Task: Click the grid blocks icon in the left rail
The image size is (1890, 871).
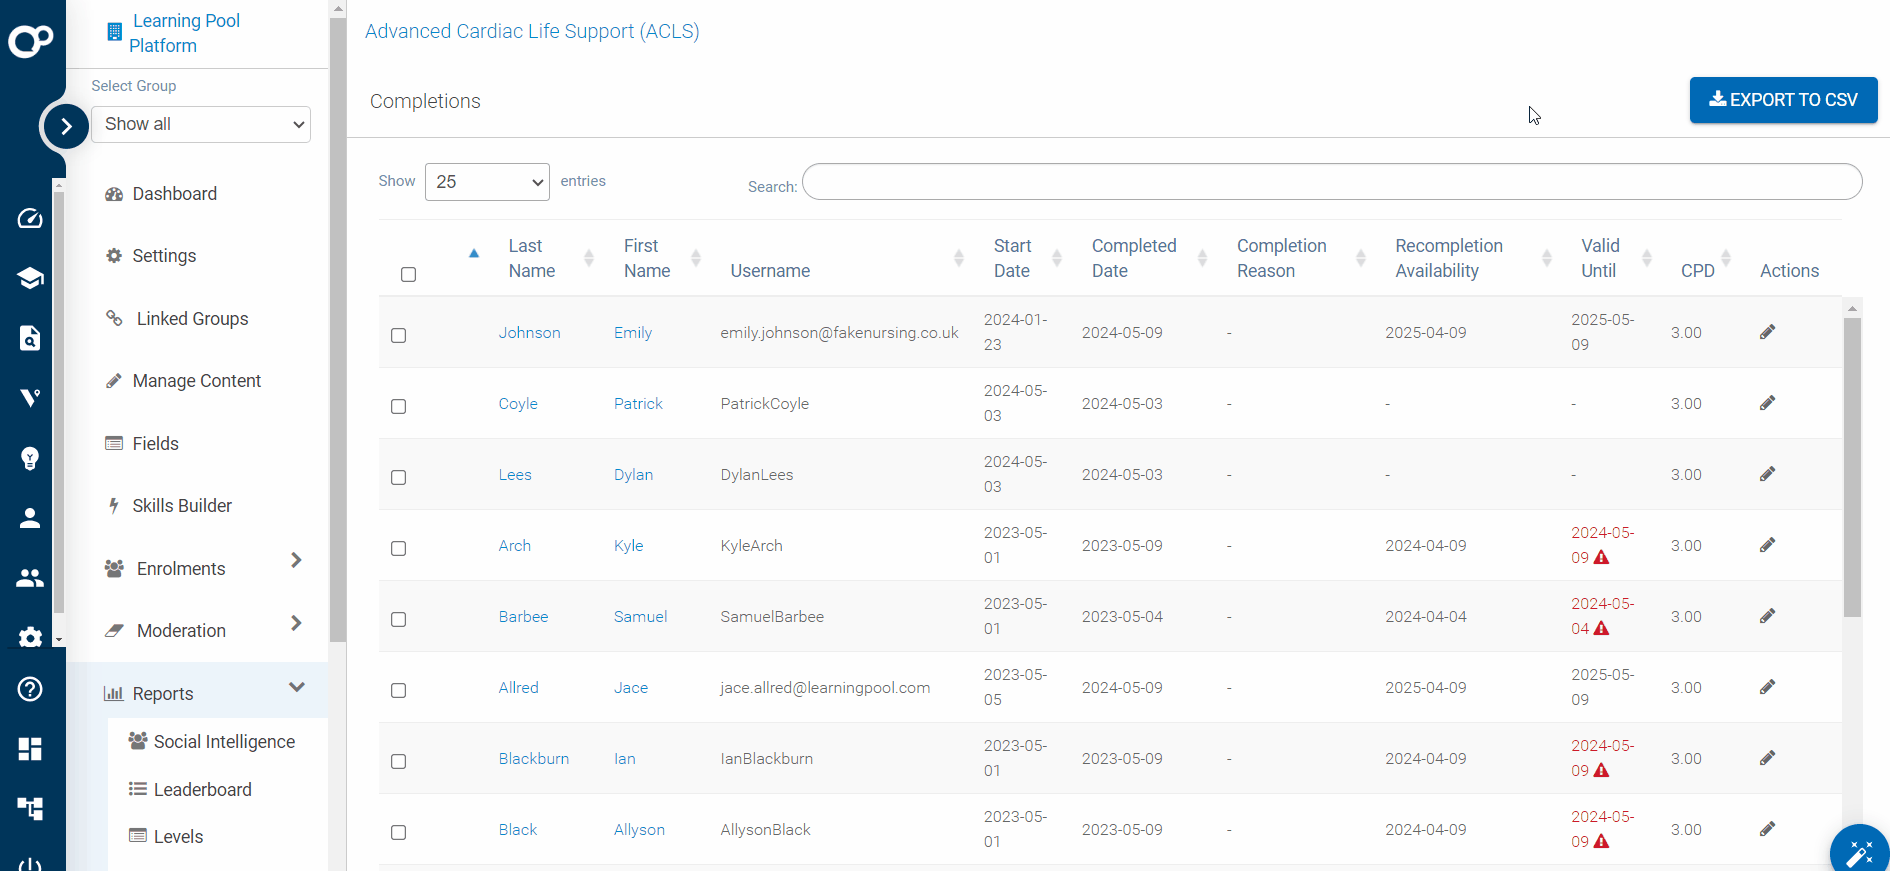Action: click(30, 749)
